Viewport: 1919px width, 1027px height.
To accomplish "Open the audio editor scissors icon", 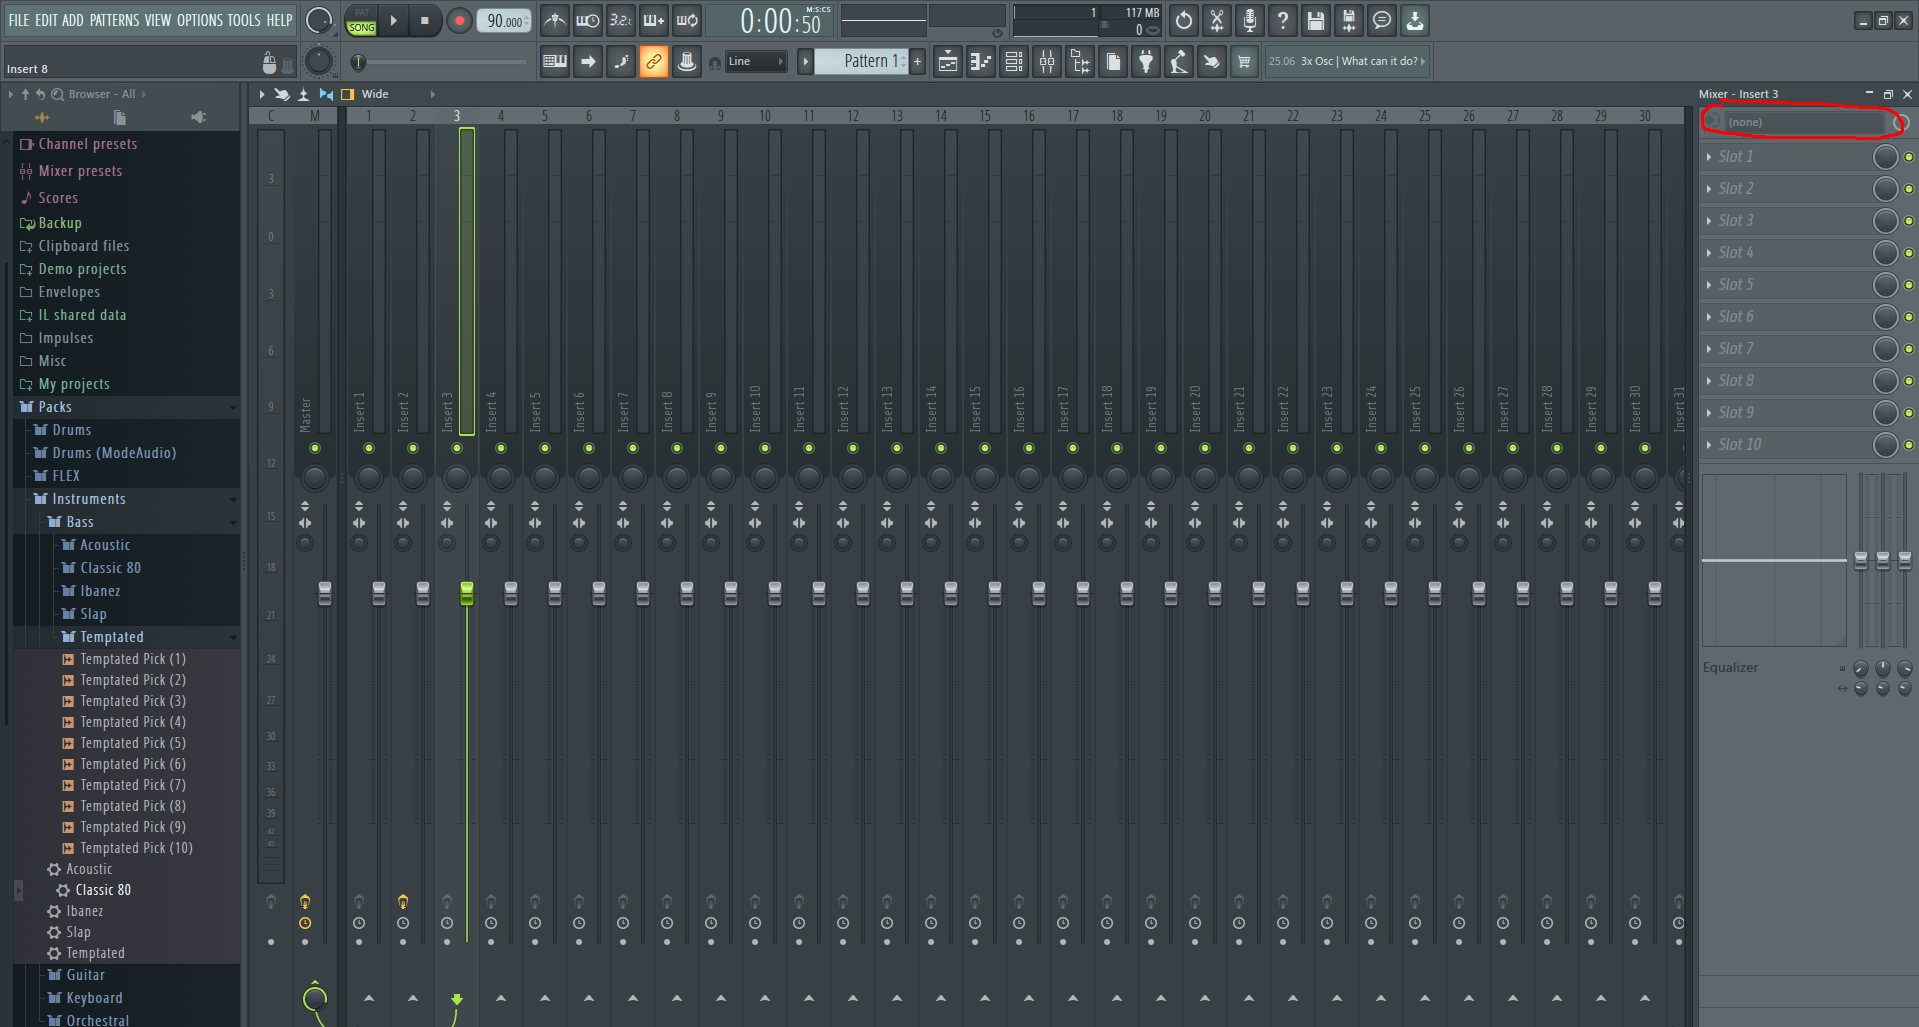I will (x=1217, y=20).
